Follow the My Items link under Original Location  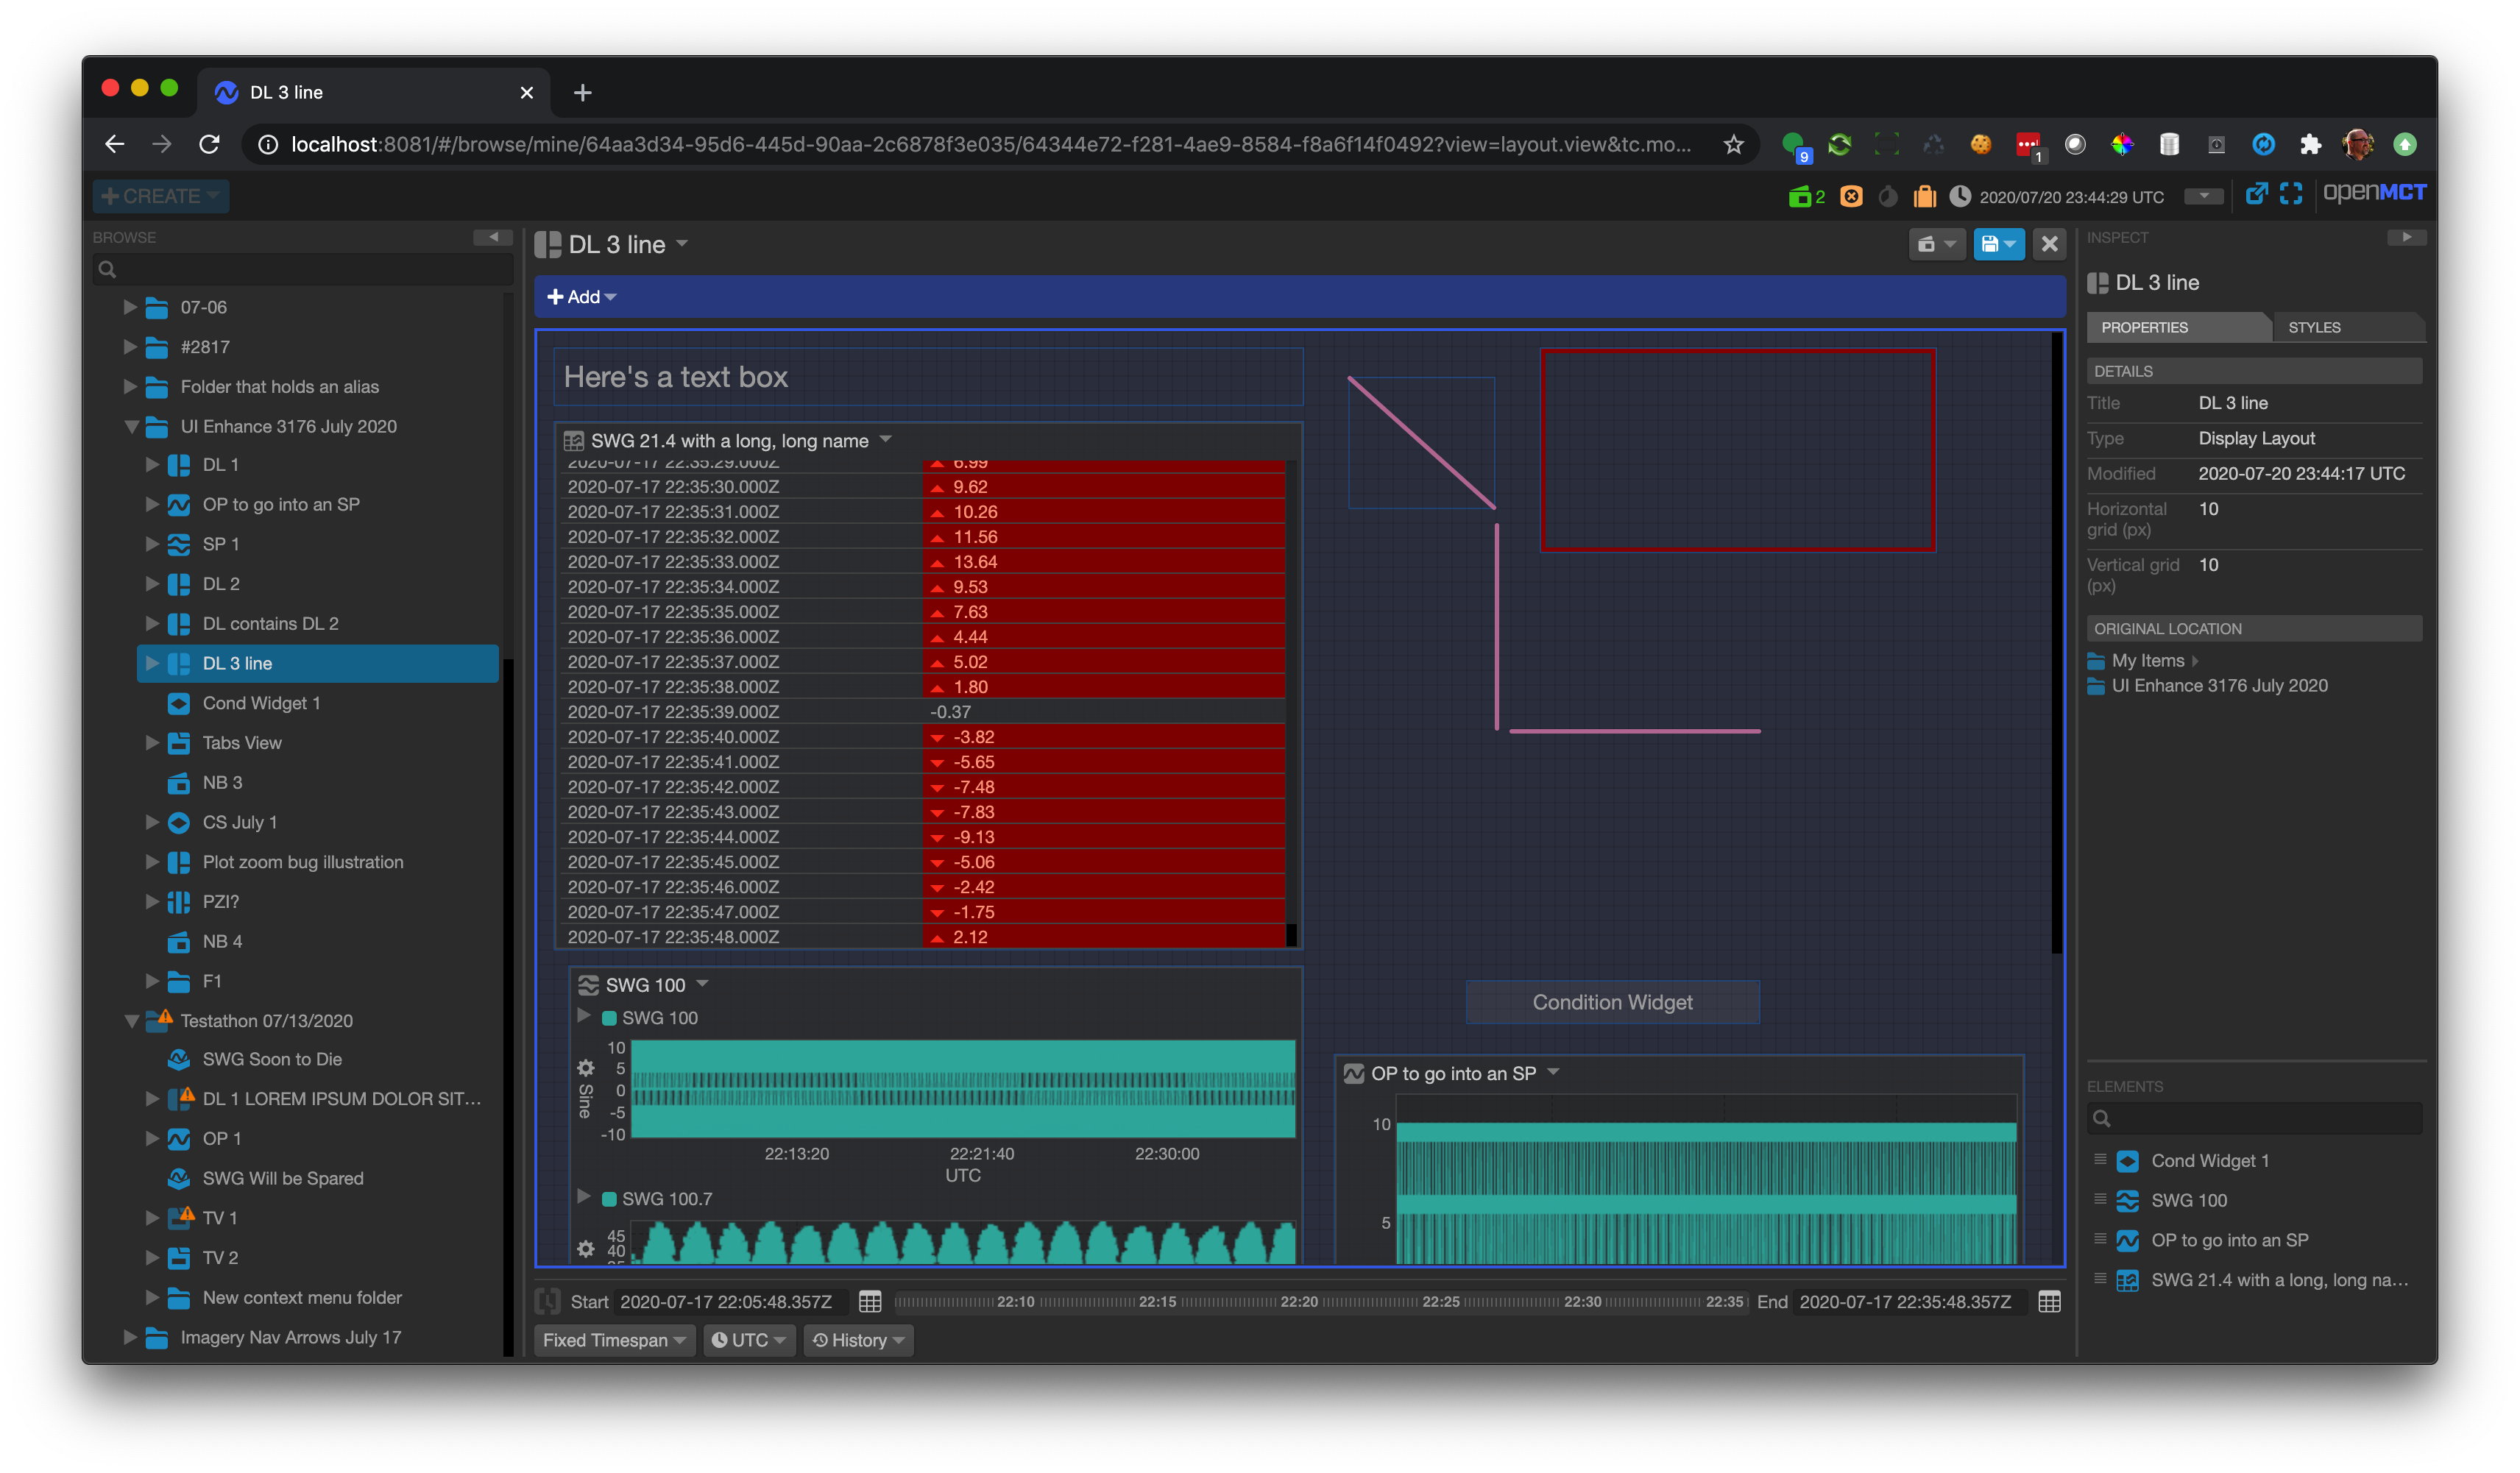point(2151,660)
